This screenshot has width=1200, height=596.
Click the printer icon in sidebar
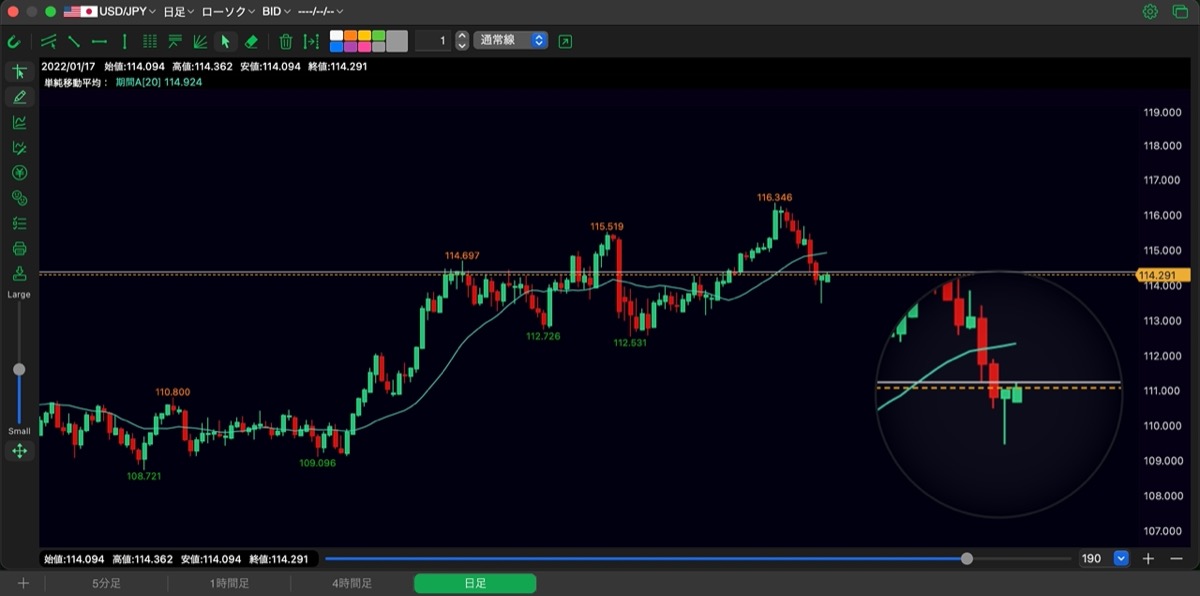(x=19, y=249)
